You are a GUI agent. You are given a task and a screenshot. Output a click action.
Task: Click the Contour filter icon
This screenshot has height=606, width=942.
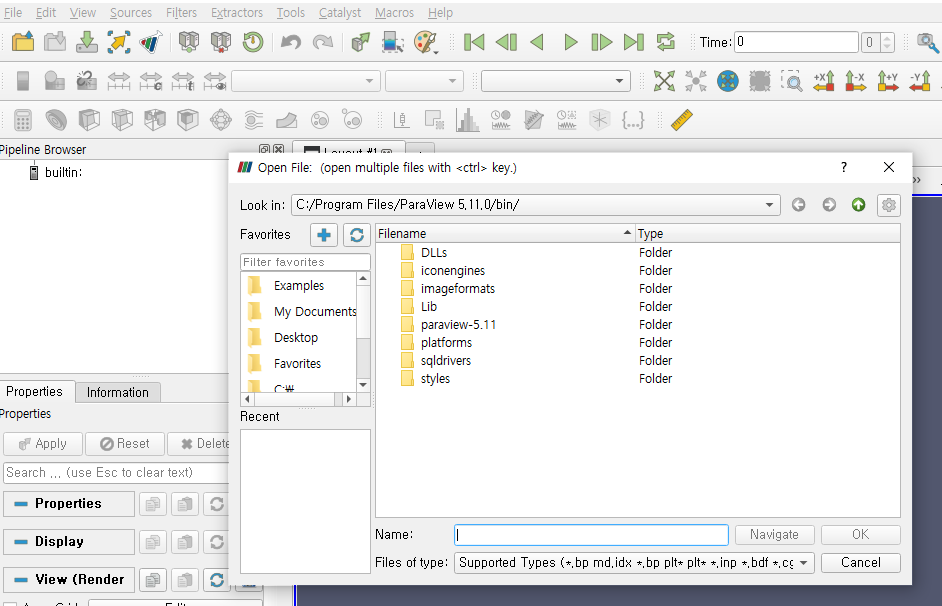[56, 120]
